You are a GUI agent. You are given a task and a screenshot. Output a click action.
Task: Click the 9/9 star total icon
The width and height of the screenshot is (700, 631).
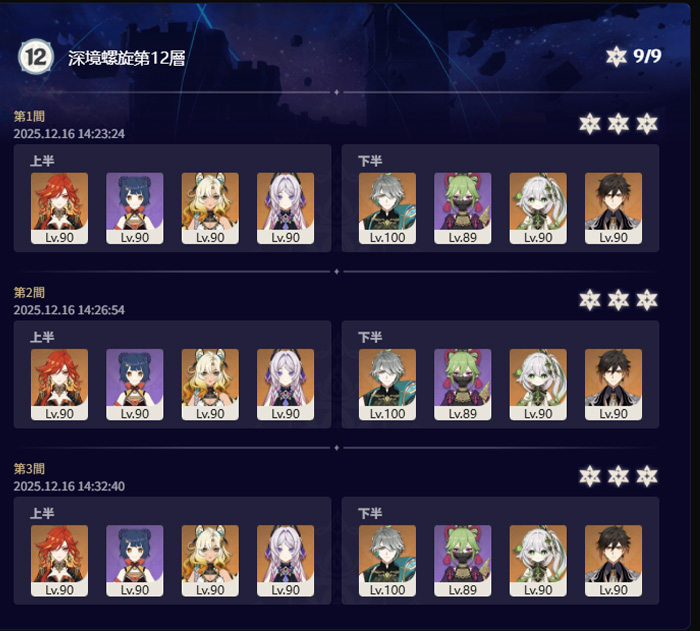tap(616, 56)
